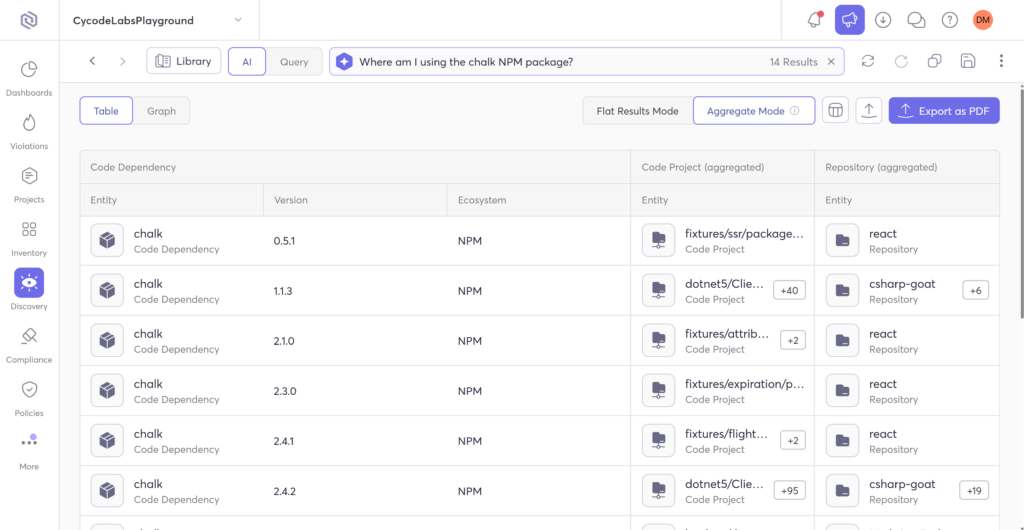Viewport: 1024px width, 530px height.
Task: Open the Compliance sidebar item
Action: click(x=29, y=346)
